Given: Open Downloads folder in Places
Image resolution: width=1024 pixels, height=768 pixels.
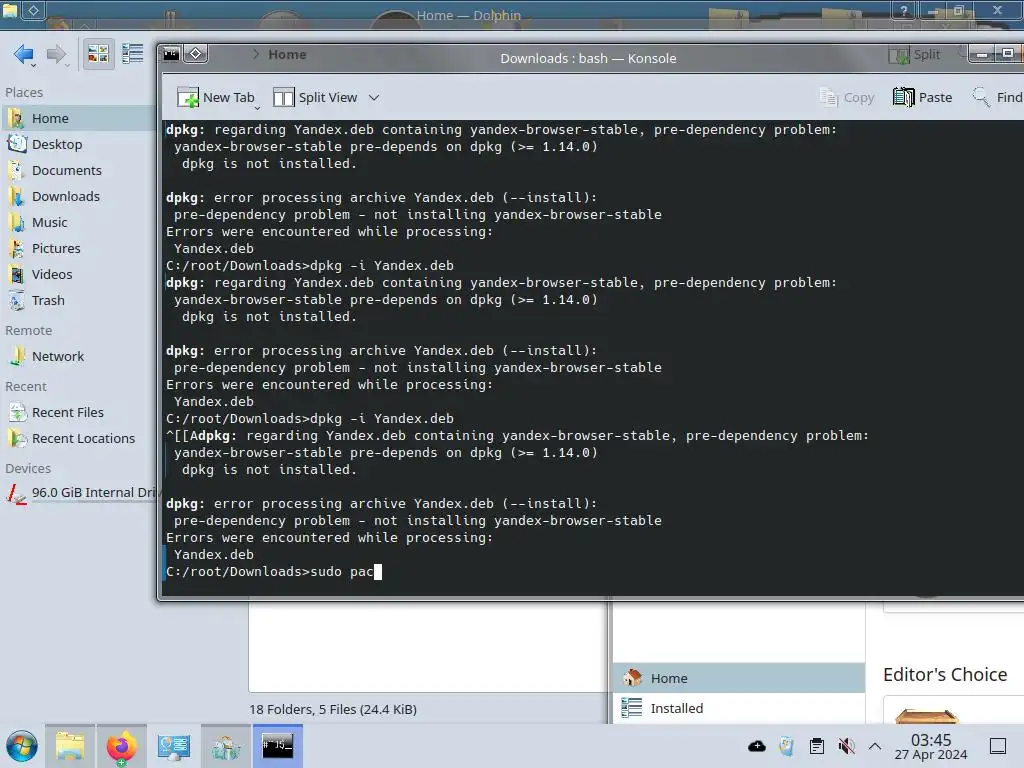Looking at the screenshot, I should (x=78, y=197).
